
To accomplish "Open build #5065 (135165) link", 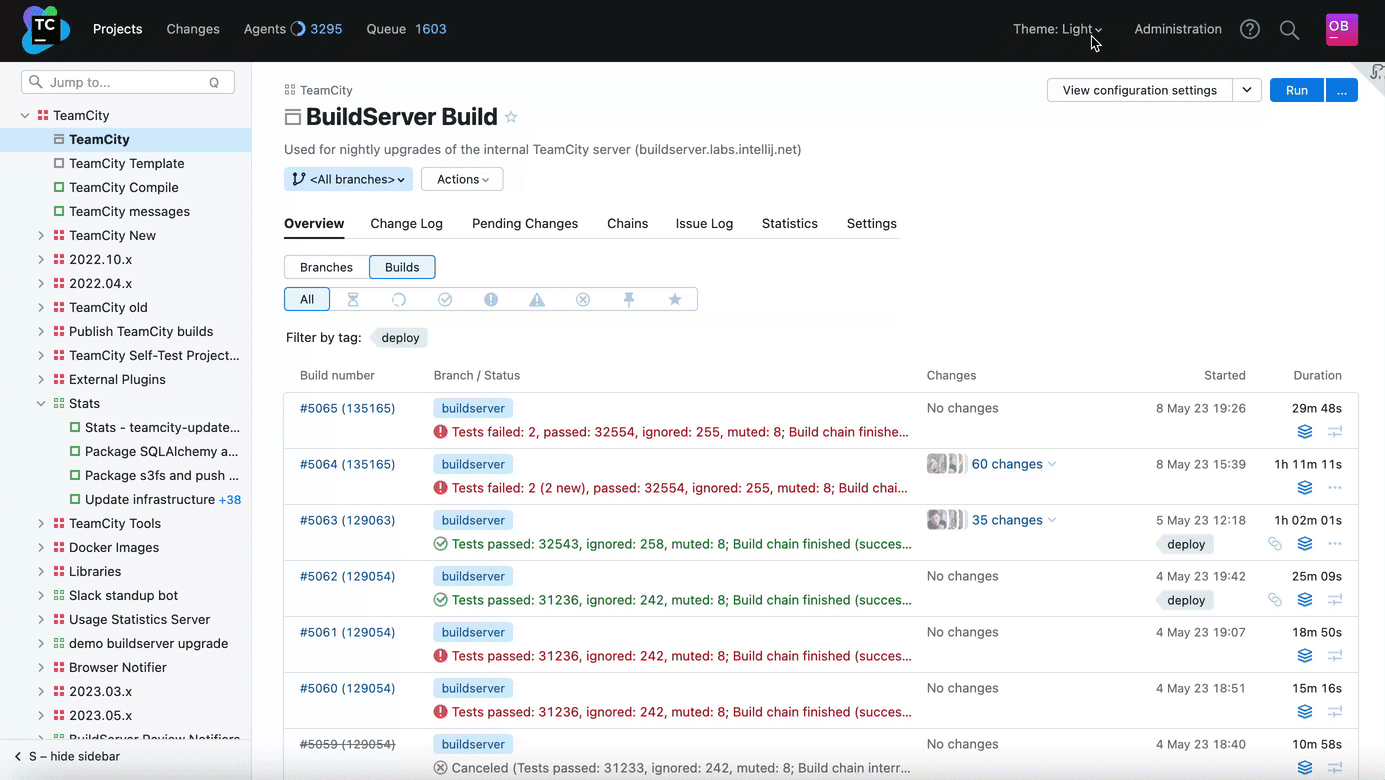I will point(347,408).
